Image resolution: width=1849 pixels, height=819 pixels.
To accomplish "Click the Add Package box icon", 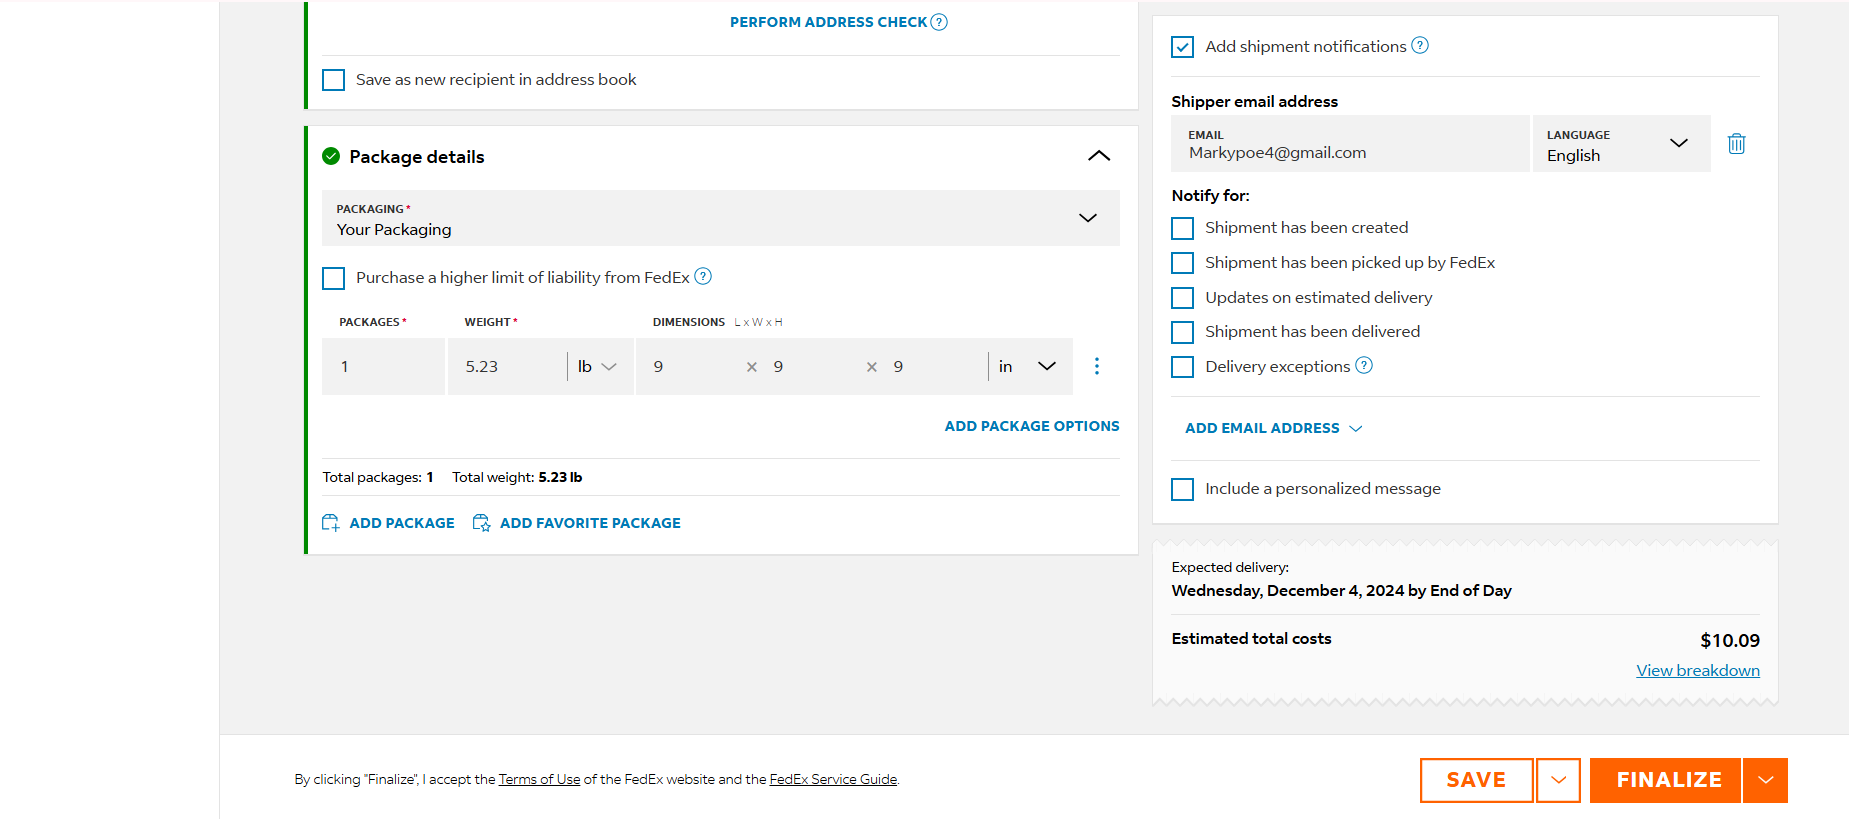I will [x=331, y=523].
